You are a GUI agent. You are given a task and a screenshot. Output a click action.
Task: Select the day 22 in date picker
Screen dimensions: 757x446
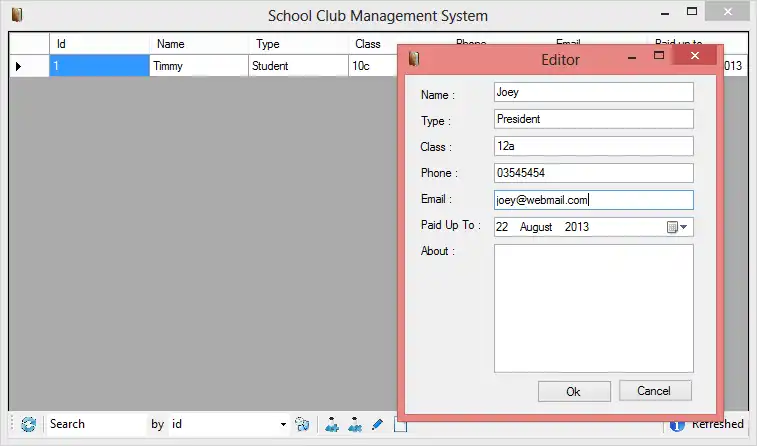tap(502, 227)
